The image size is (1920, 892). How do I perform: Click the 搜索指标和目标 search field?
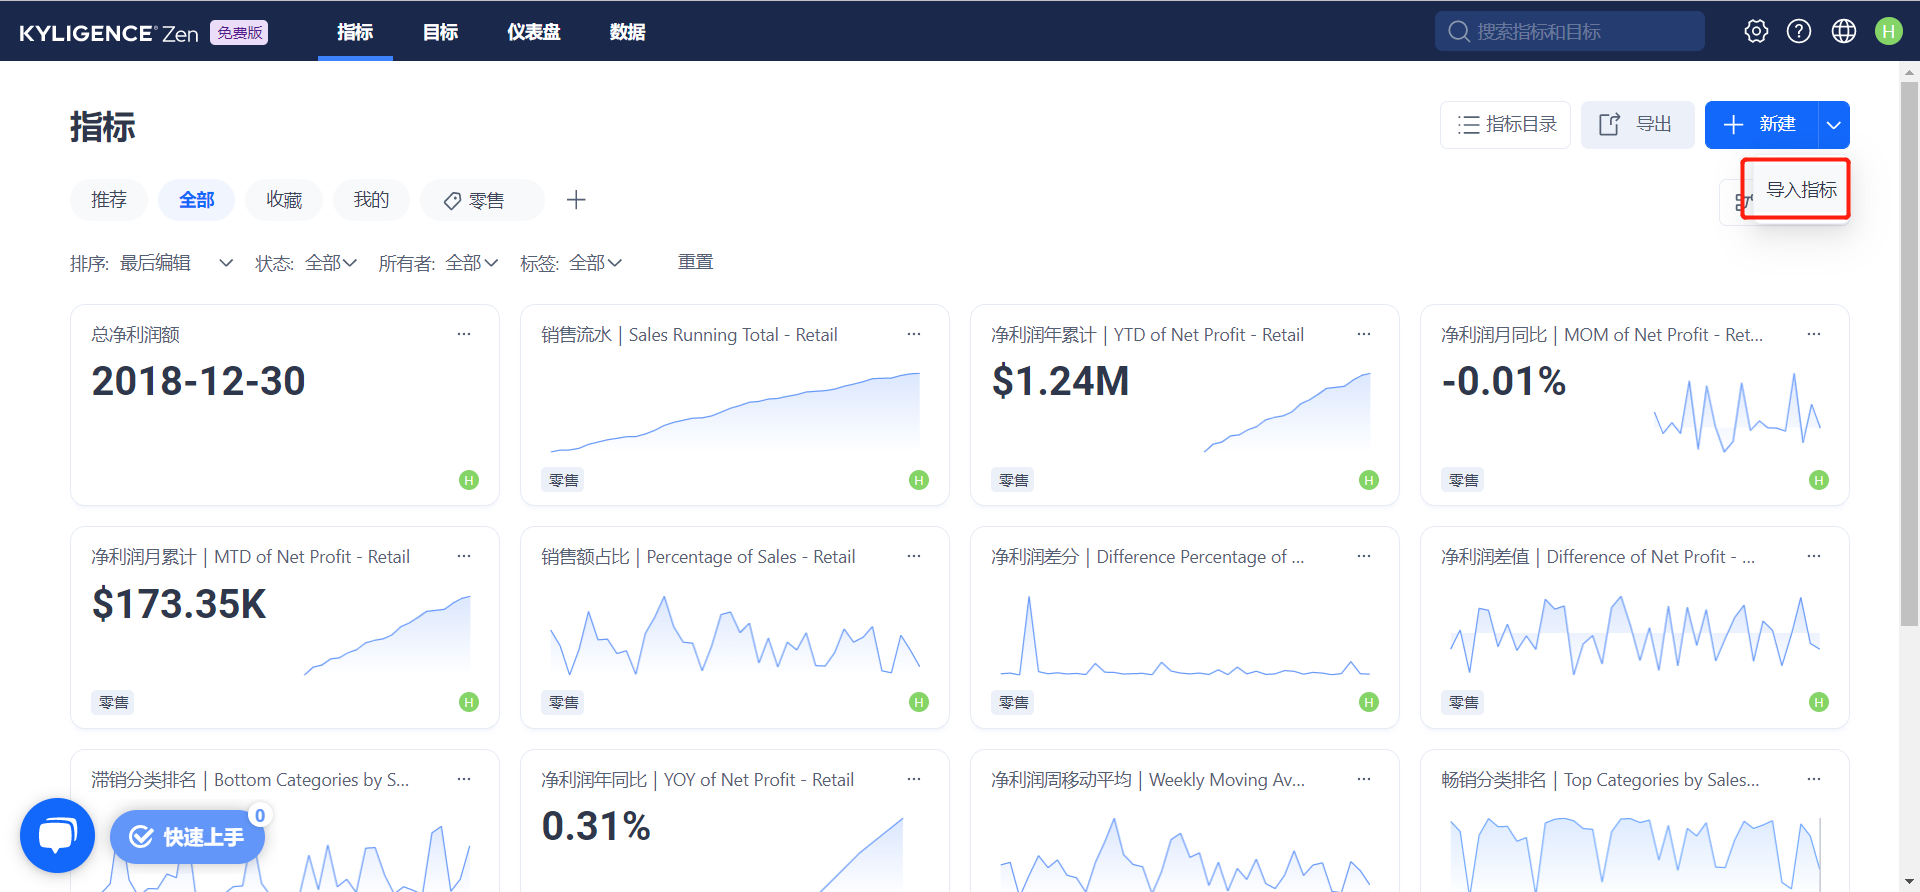(1570, 31)
